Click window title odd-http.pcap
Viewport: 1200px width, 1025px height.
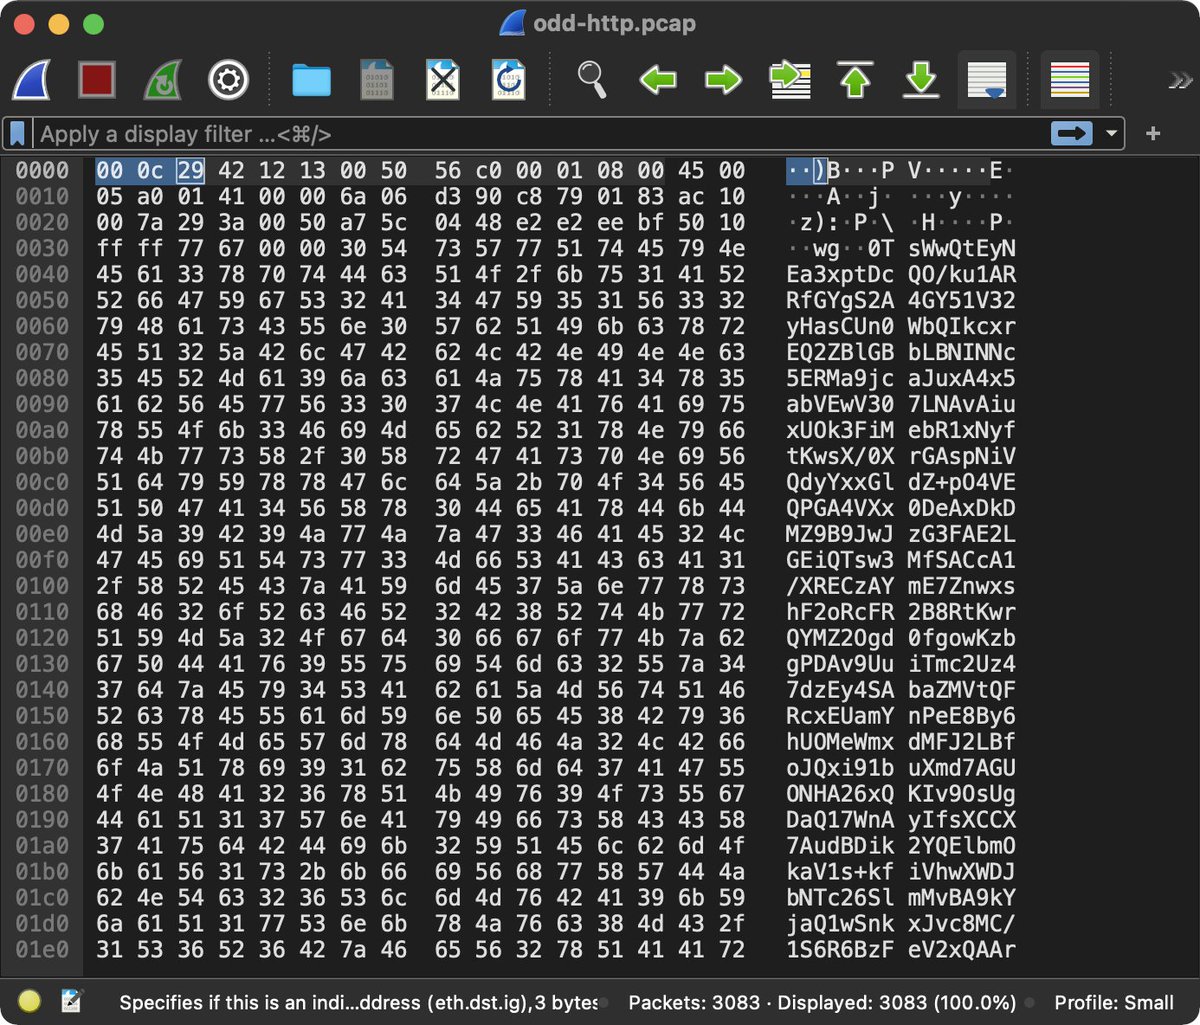tap(613, 22)
